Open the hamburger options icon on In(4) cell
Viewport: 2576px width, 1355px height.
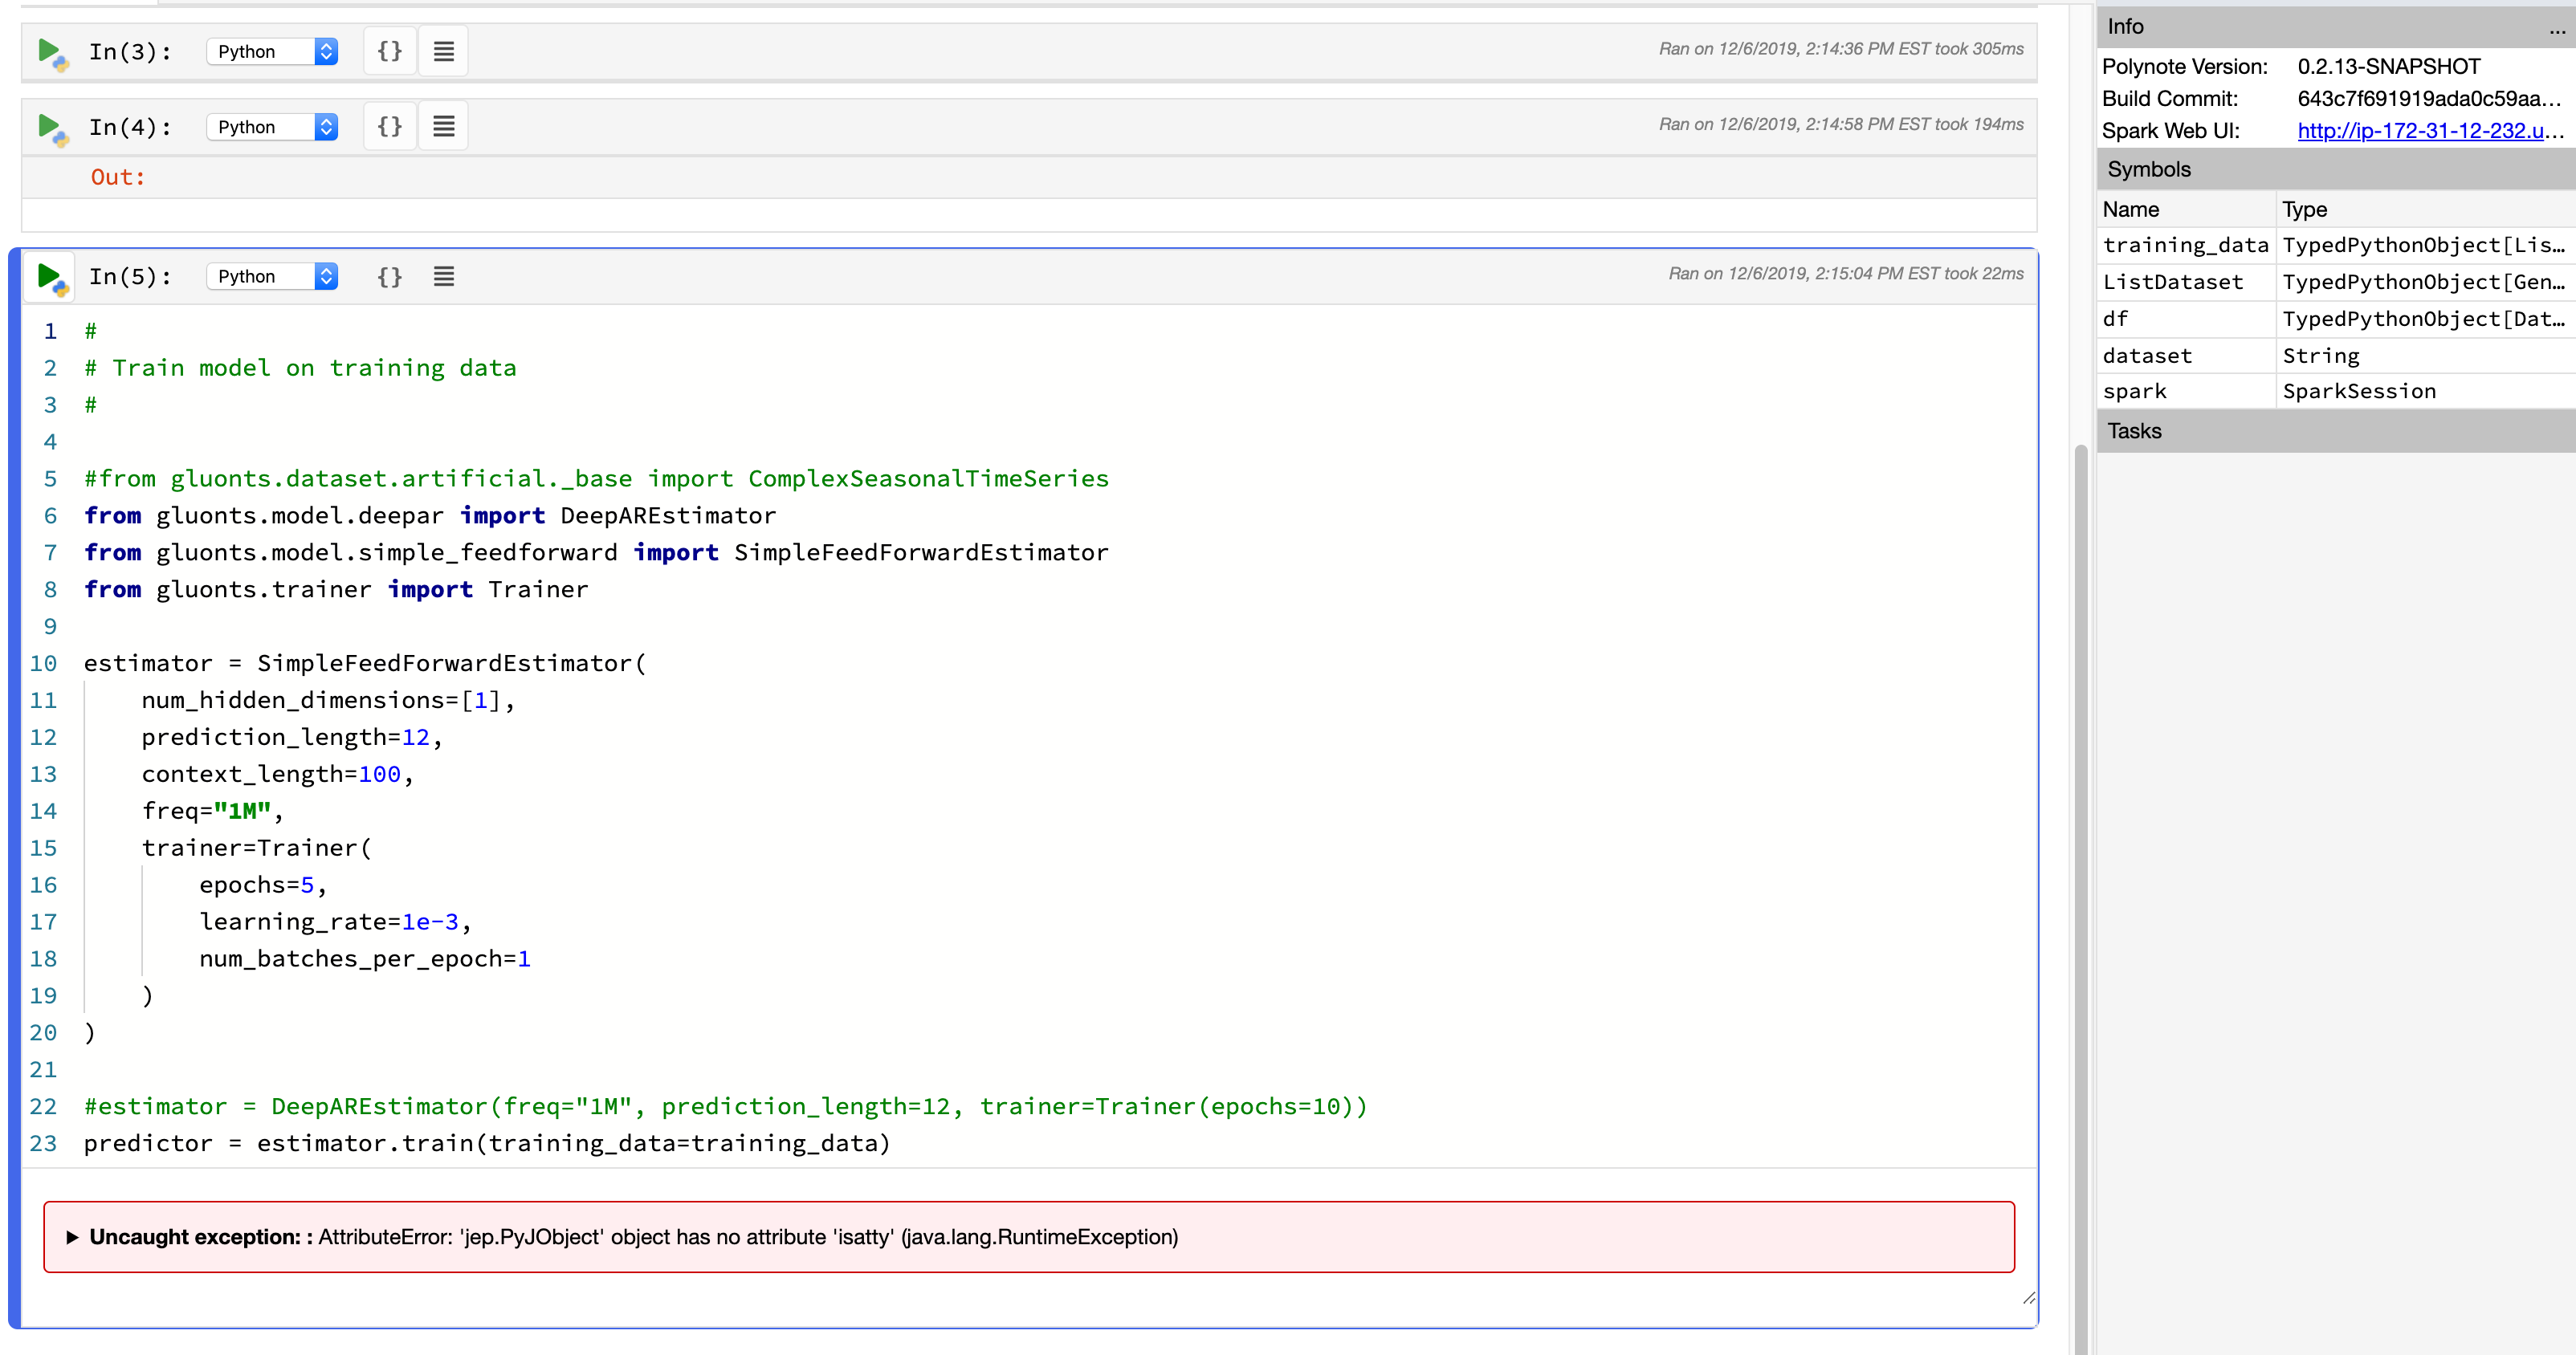pos(443,125)
